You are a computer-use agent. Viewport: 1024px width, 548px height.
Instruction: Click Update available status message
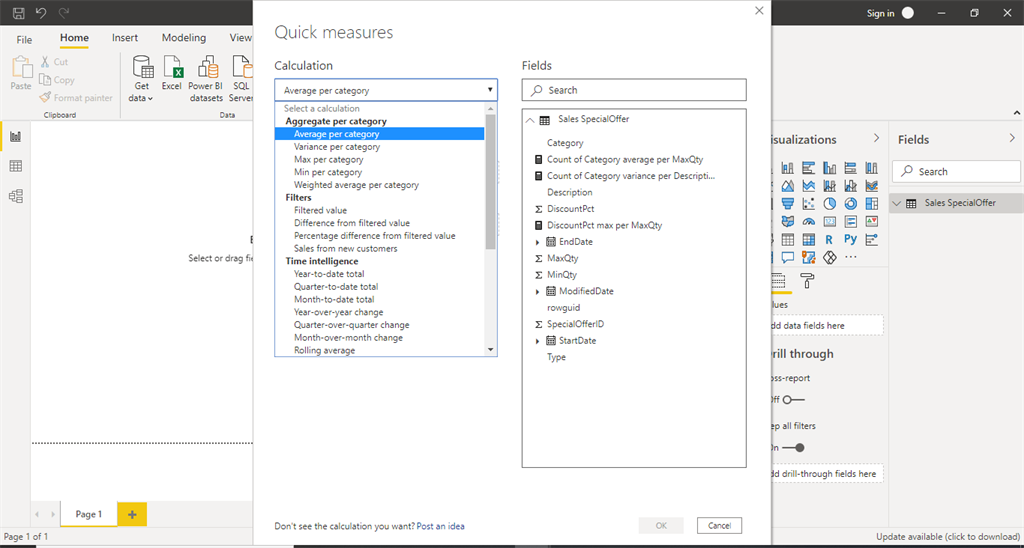click(946, 536)
